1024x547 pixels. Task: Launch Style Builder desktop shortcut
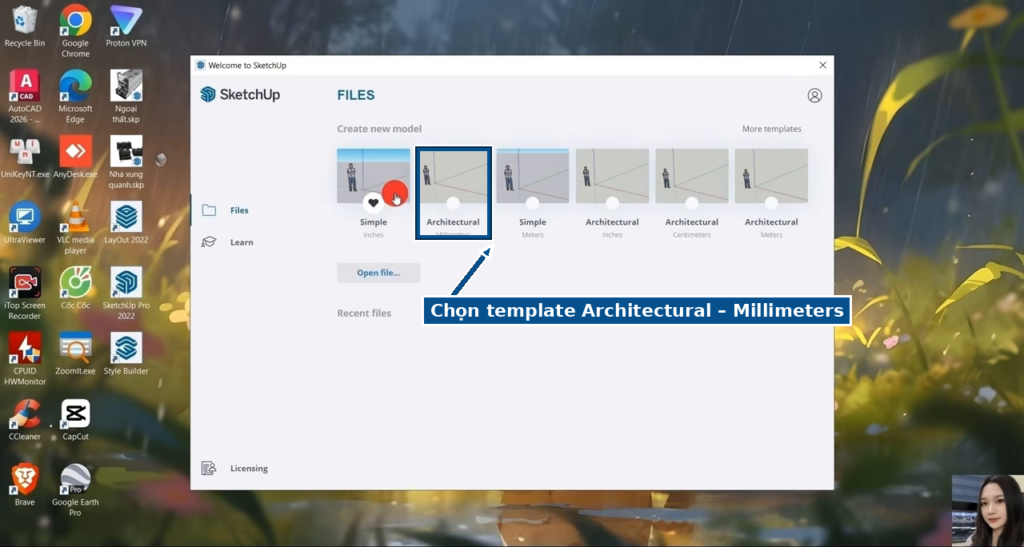(x=126, y=353)
